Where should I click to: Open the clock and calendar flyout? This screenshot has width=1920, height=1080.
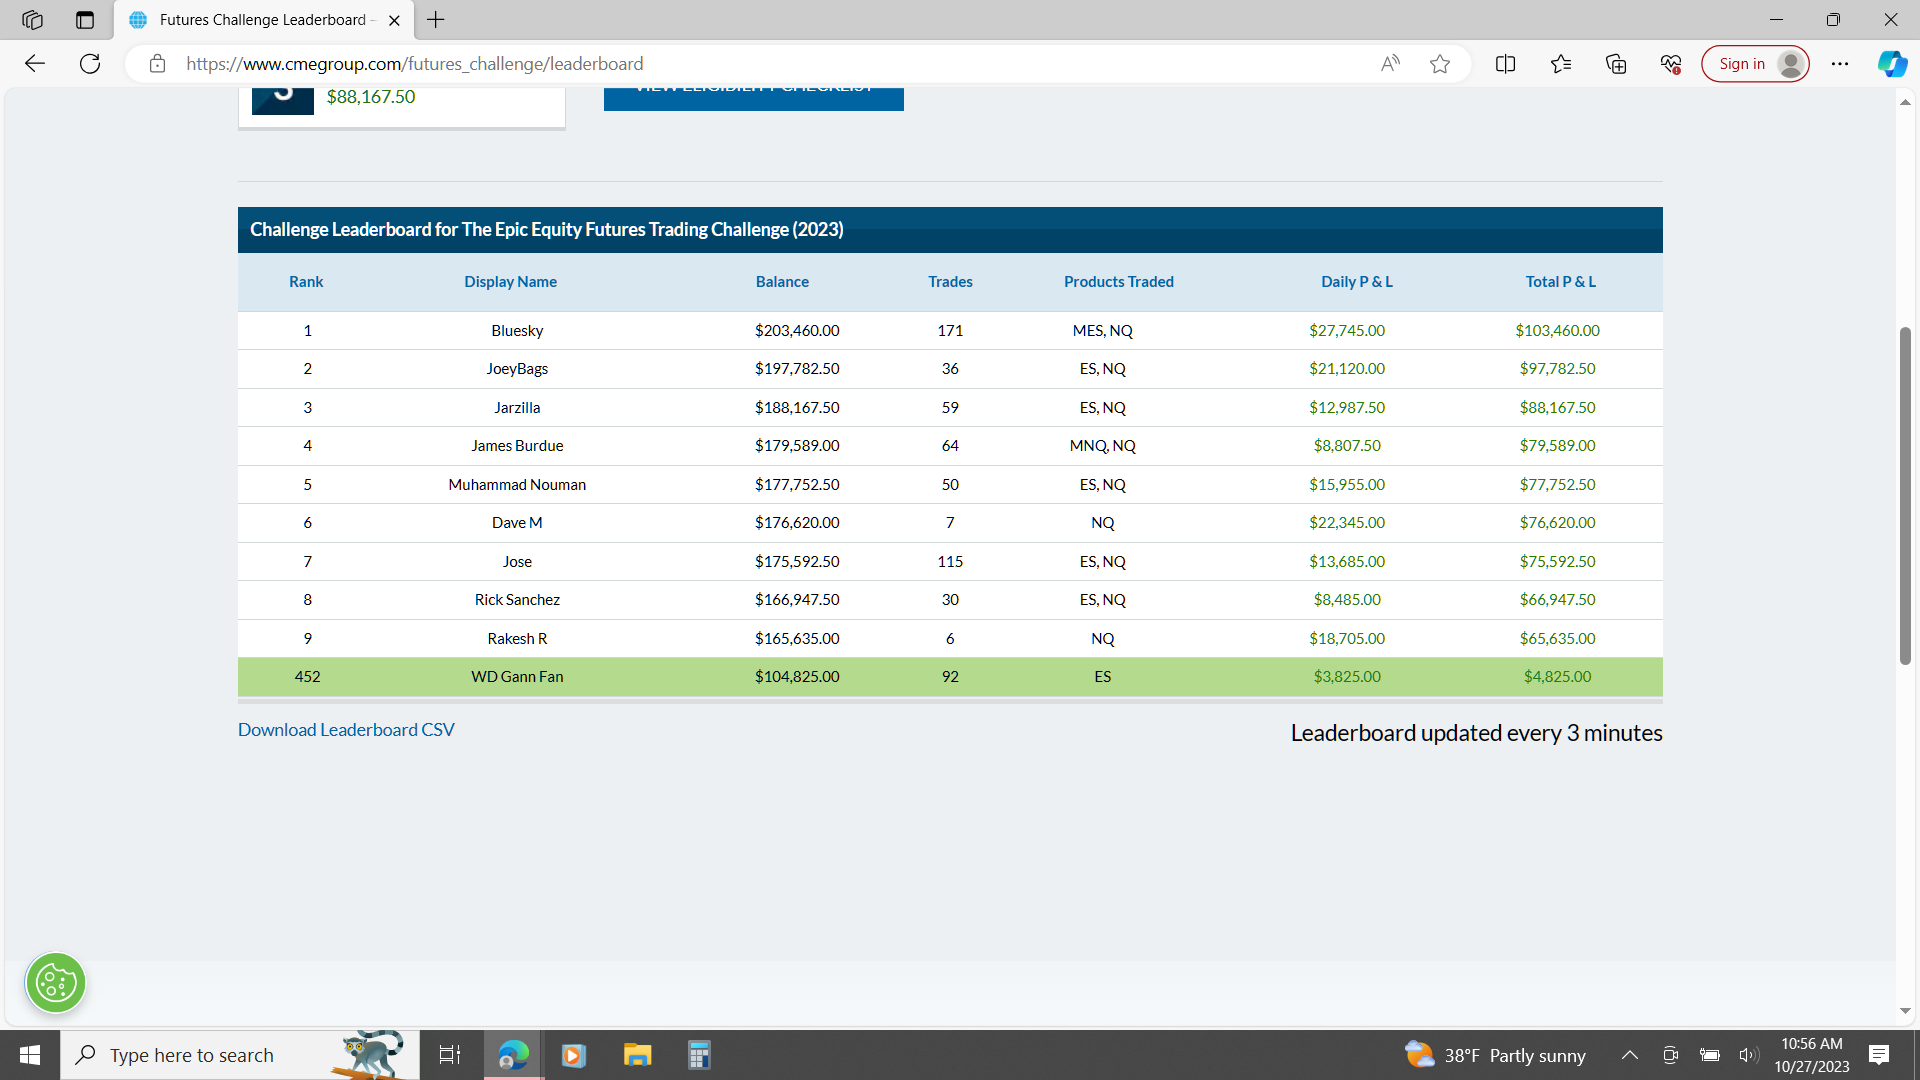pyautogui.click(x=1812, y=1055)
